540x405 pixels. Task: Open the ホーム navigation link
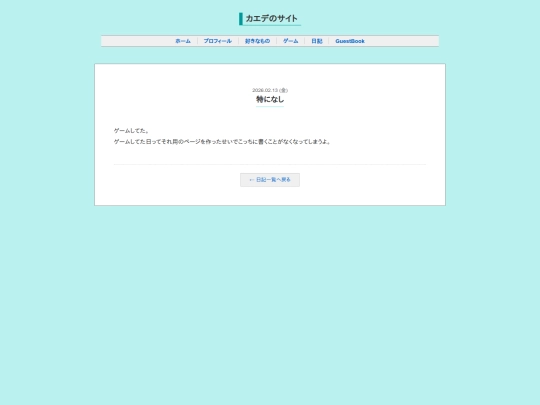(183, 41)
